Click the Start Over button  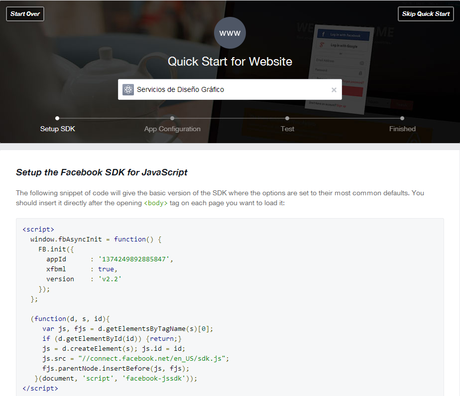[x=25, y=14]
